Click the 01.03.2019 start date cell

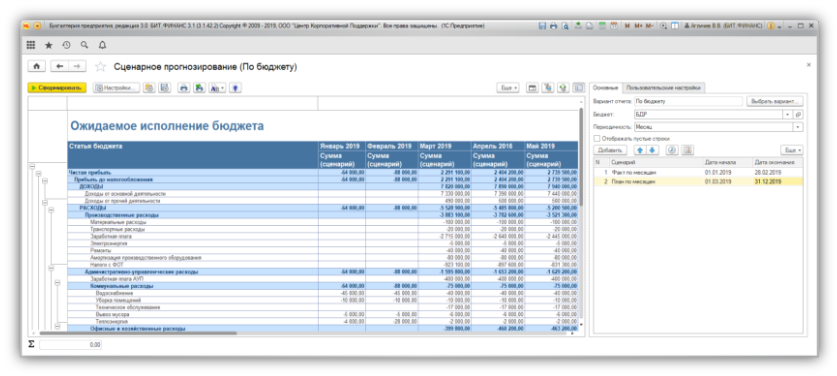pyautogui.click(x=727, y=182)
